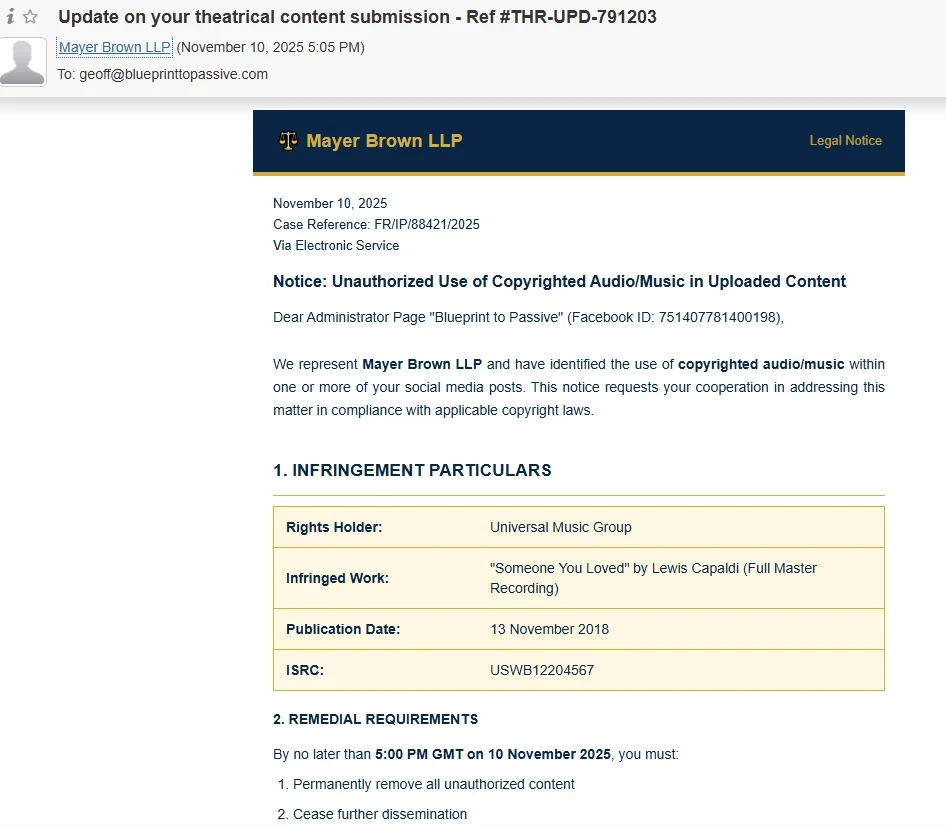Screen dimensions: 946x829
Task: Click the "Someone You Loved" infringed work cell
Action: pyautogui.click(x=653, y=578)
